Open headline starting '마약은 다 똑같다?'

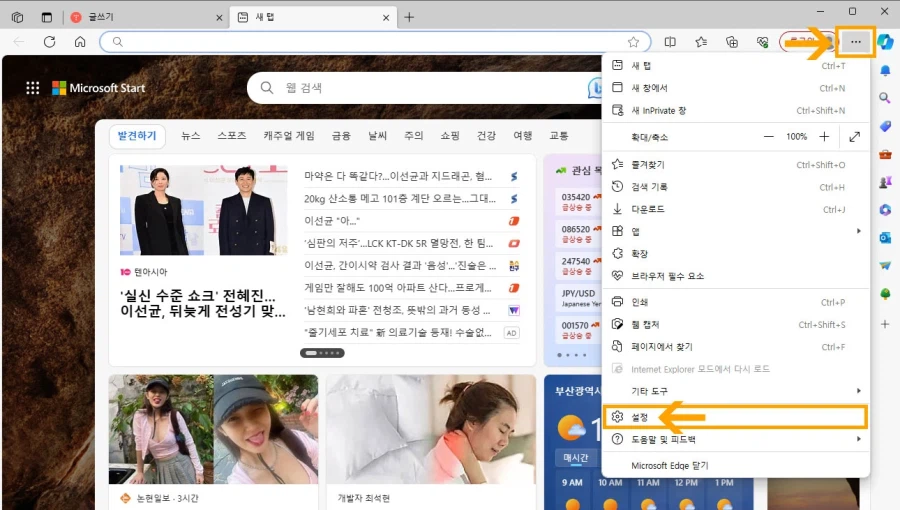point(398,176)
